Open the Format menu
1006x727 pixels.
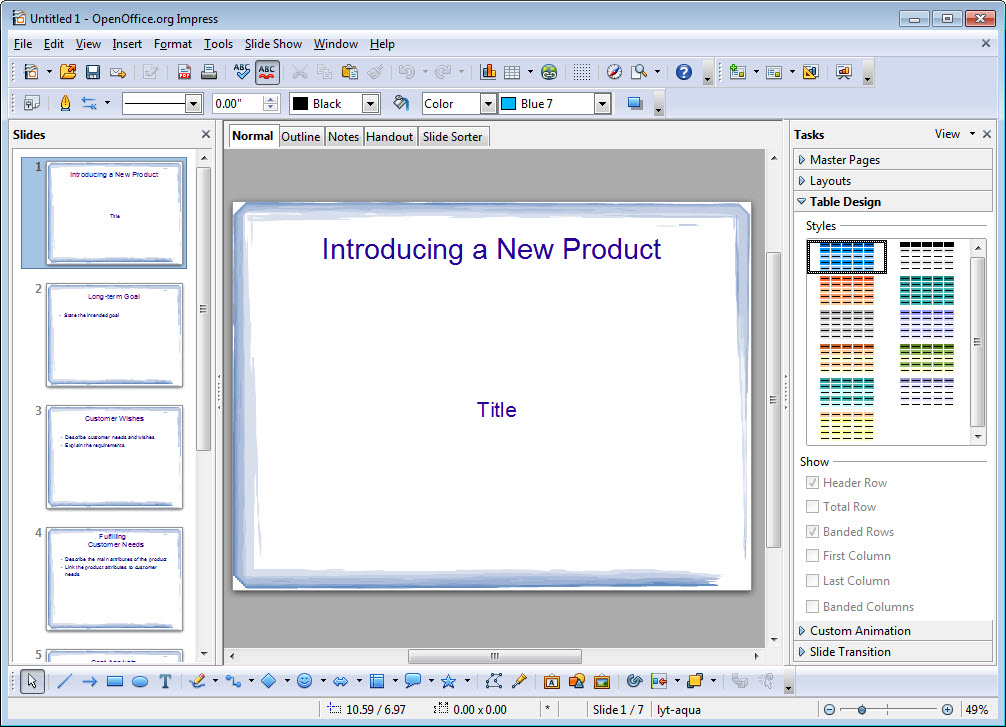(173, 44)
